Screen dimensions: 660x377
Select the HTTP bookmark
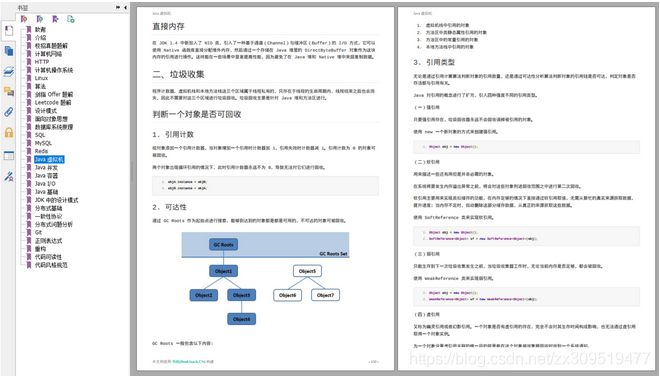(x=42, y=62)
